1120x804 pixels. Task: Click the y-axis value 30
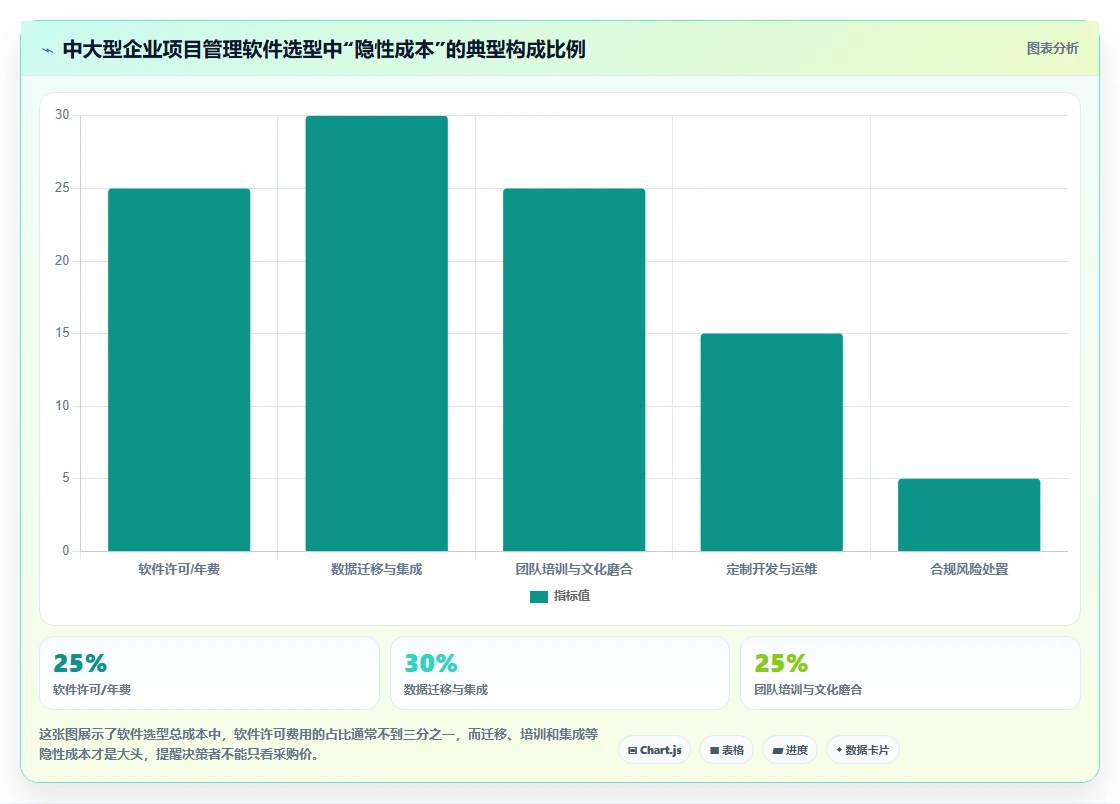[x=62, y=115]
